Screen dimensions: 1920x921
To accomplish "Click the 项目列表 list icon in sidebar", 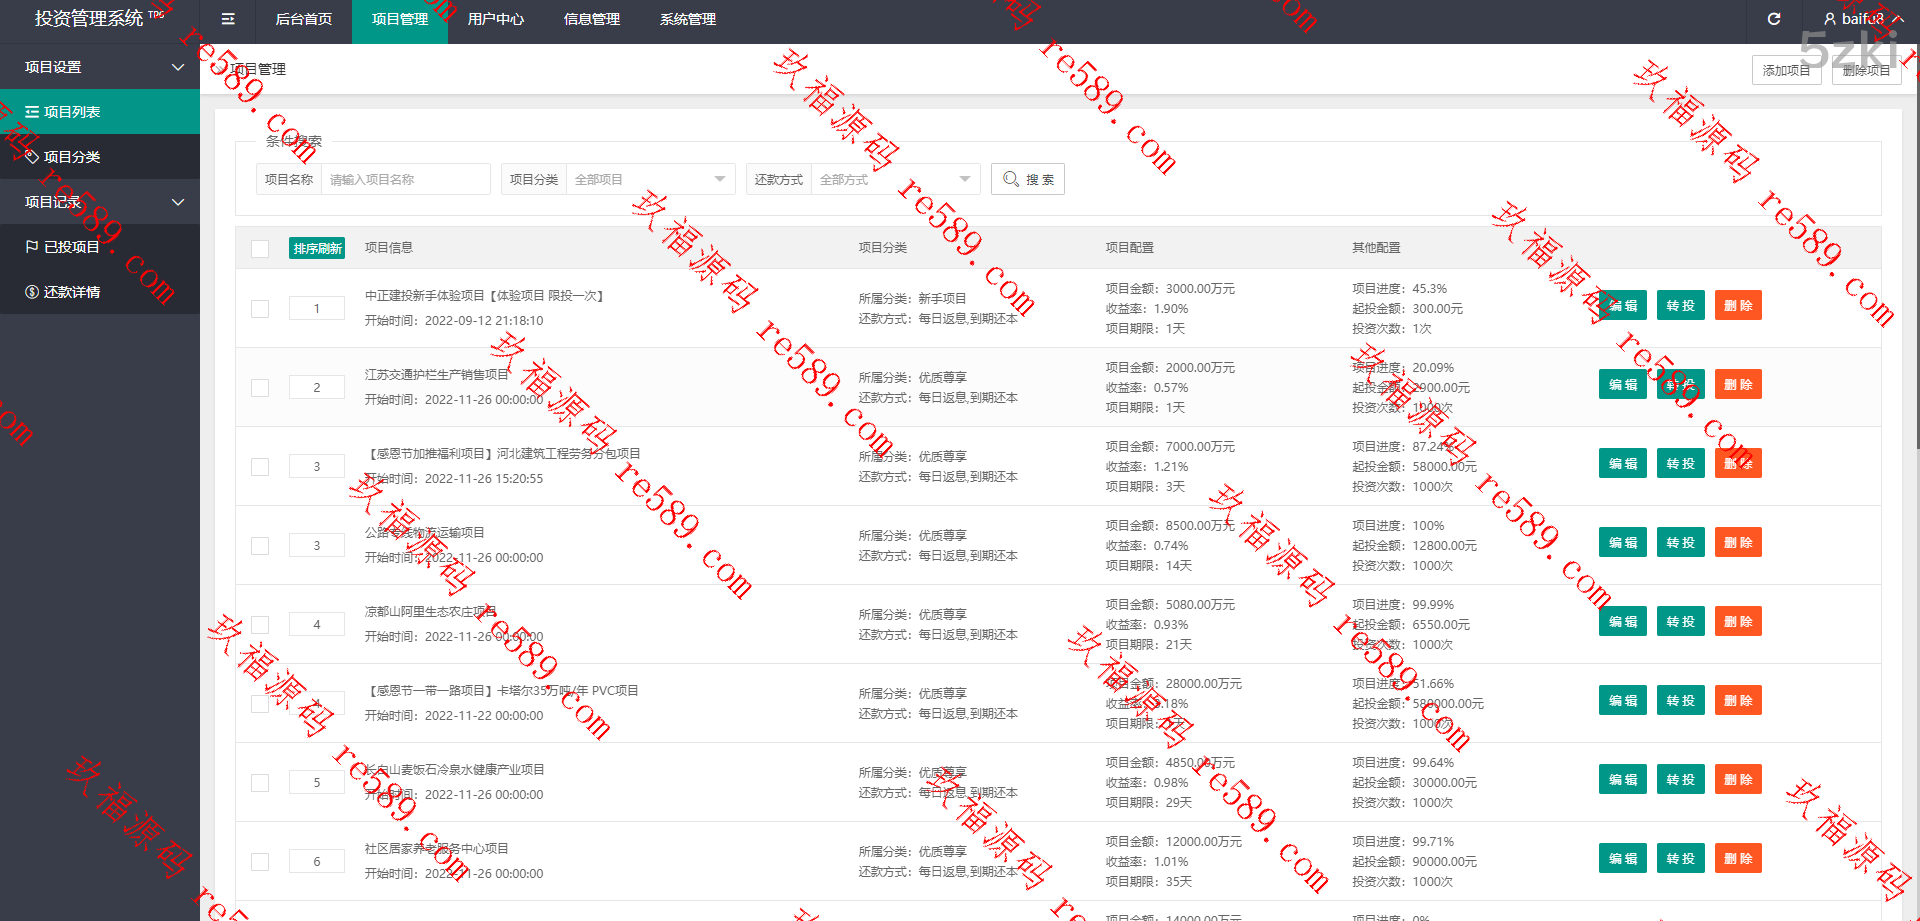I will (32, 112).
